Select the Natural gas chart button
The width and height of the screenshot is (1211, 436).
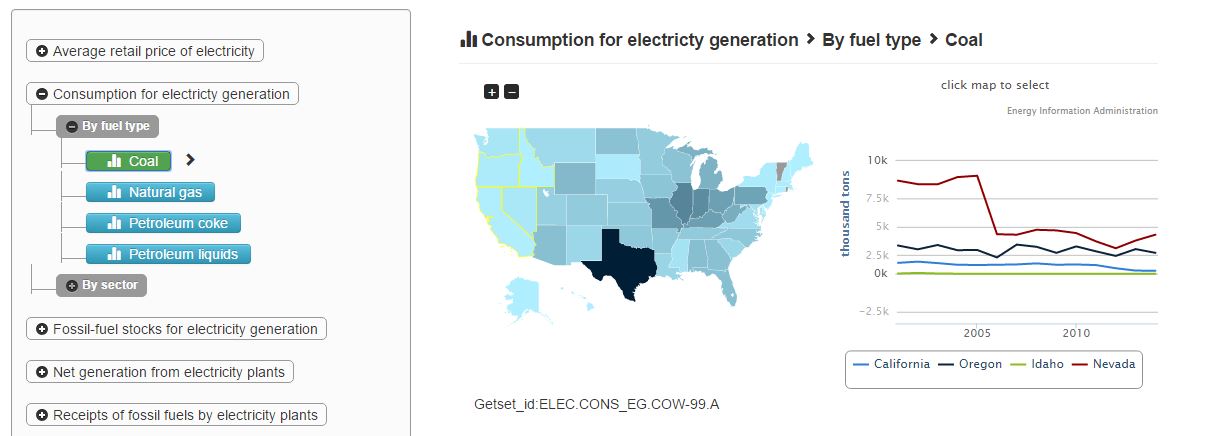(150, 192)
